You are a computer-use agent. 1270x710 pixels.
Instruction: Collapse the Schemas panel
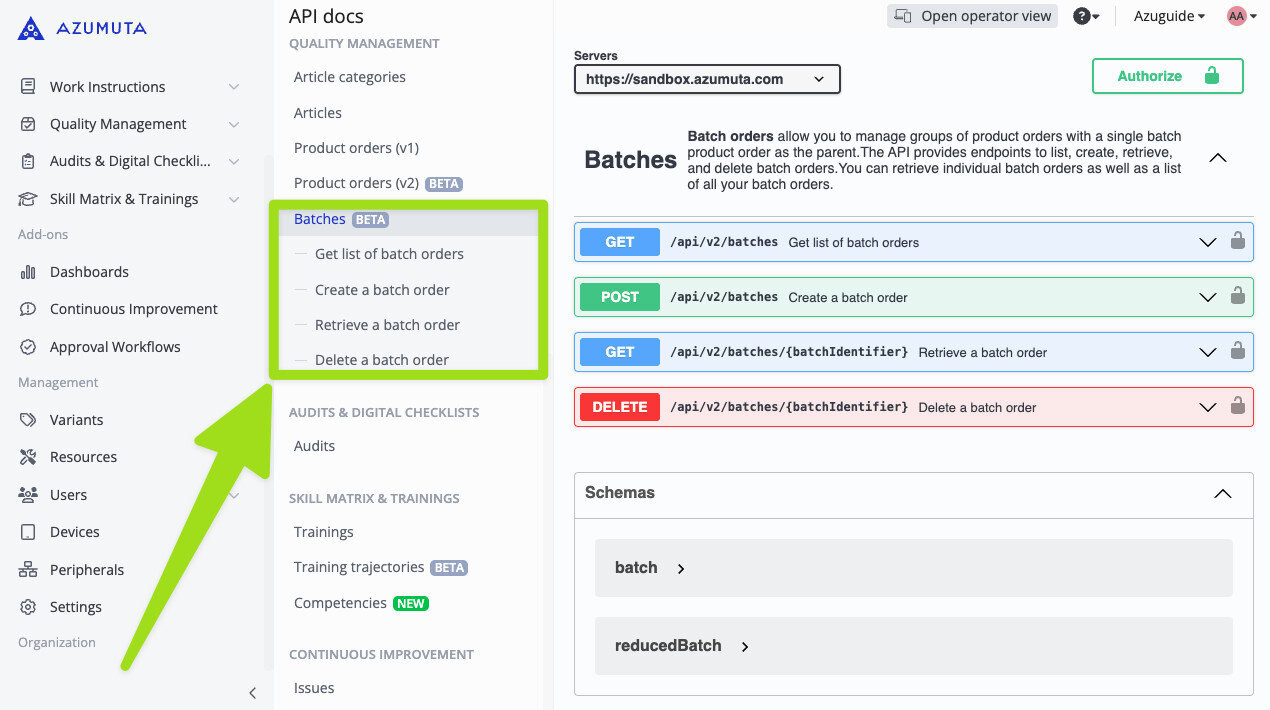1222,493
